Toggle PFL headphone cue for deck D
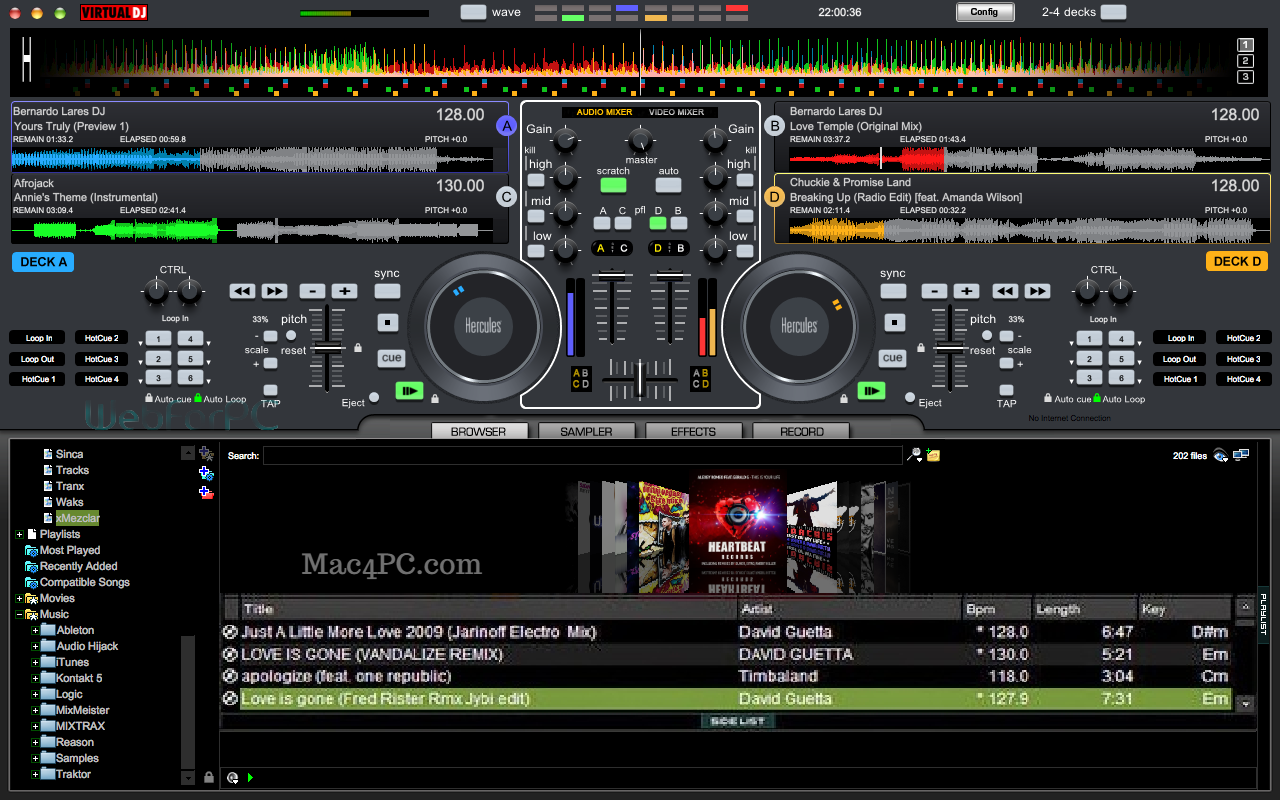This screenshot has height=800, width=1280. coord(658,223)
